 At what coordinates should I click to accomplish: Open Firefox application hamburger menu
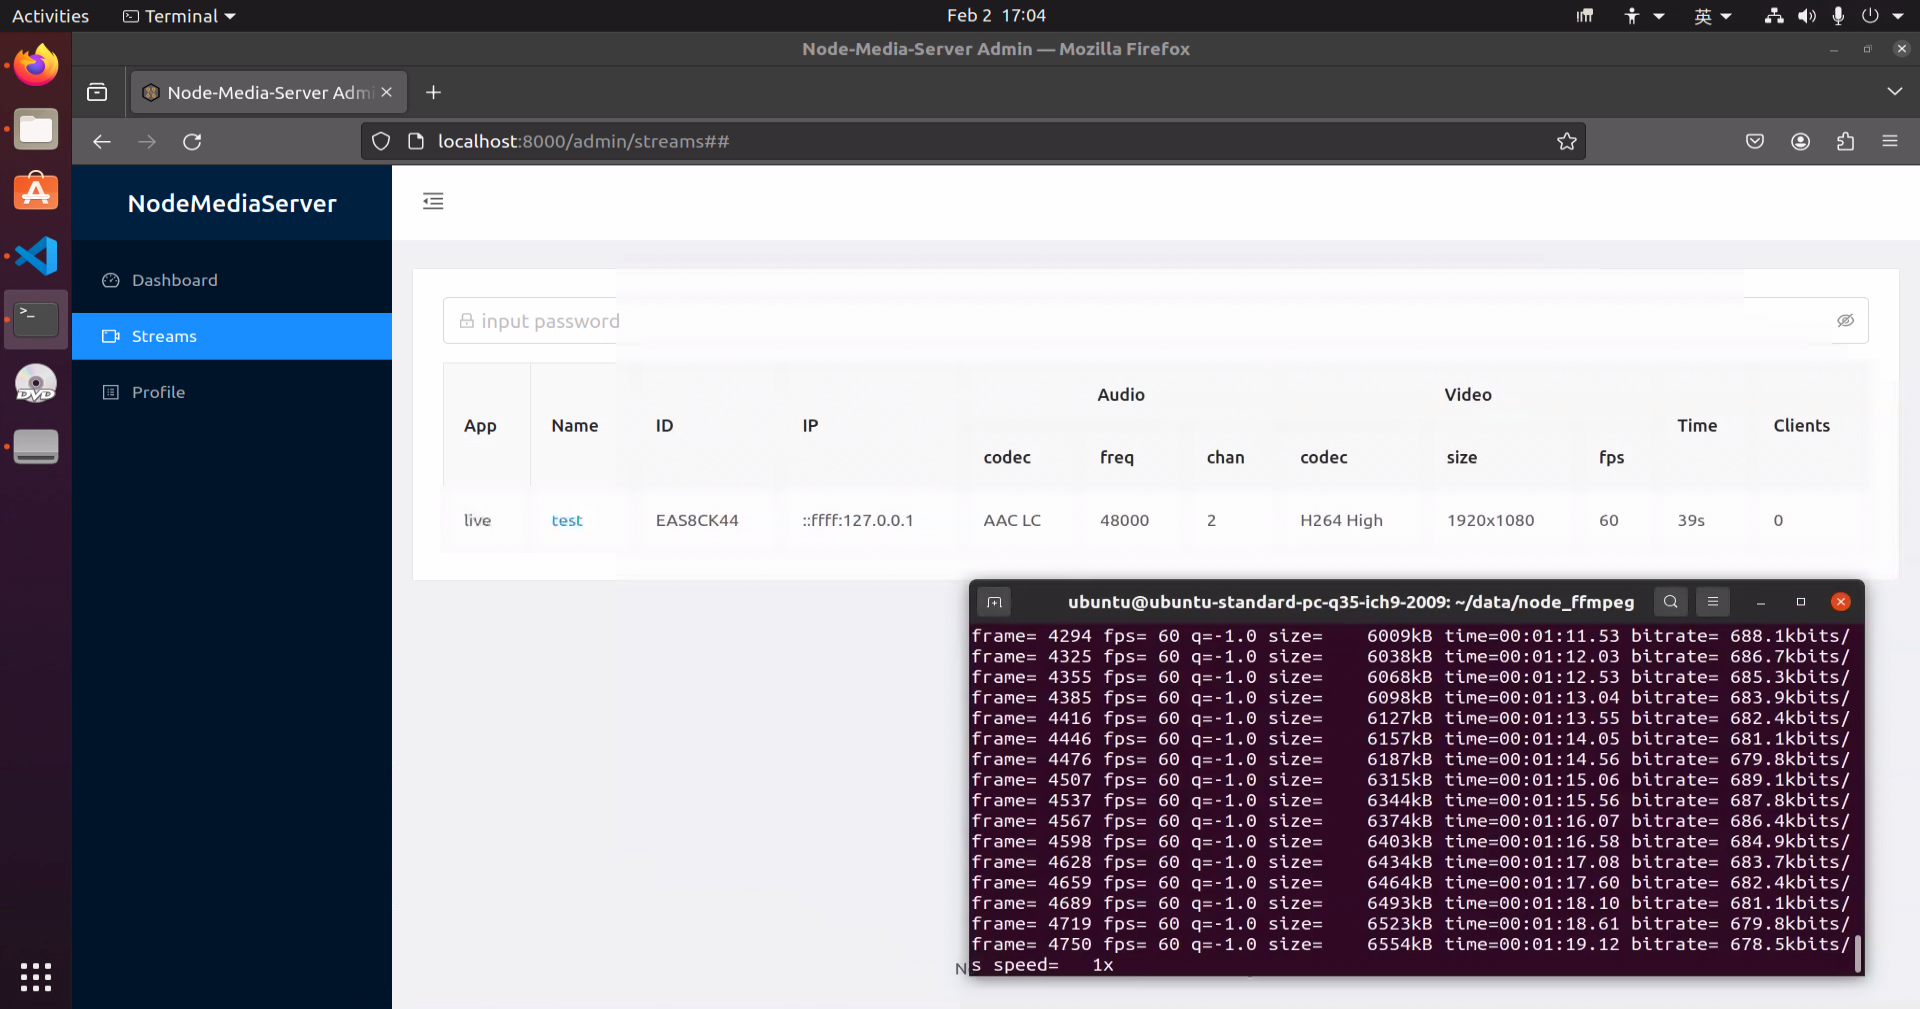pos(1890,141)
